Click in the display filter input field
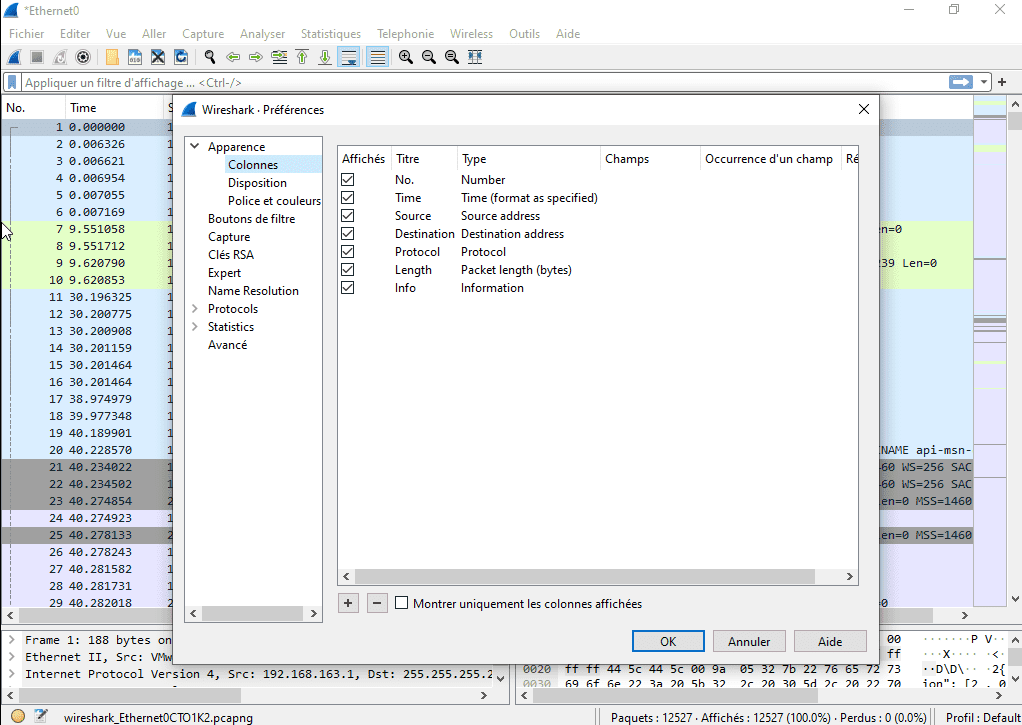The height and width of the screenshot is (725, 1022). (482, 83)
